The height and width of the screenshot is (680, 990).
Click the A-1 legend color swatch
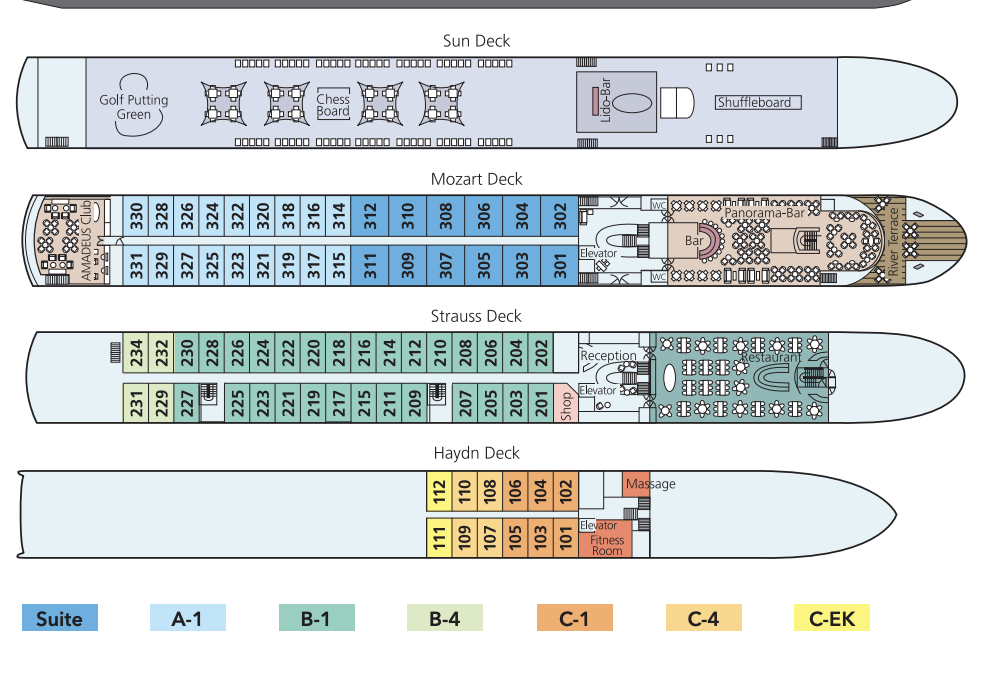[x=188, y=617]
